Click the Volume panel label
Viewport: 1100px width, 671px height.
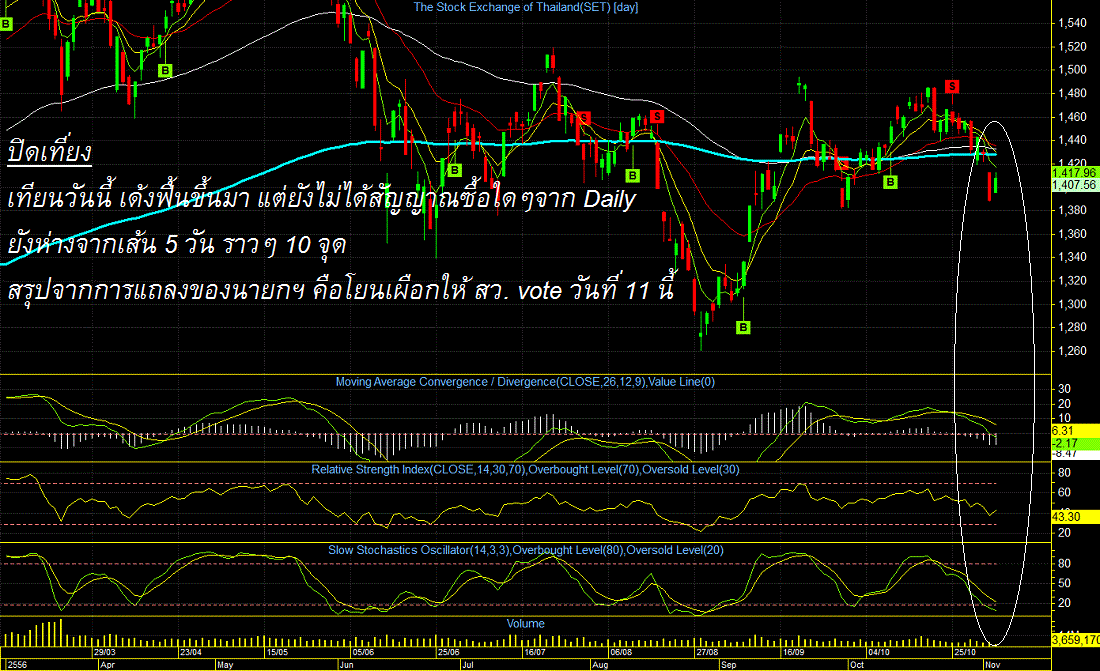pyautogui.click(x=525, y=623)
